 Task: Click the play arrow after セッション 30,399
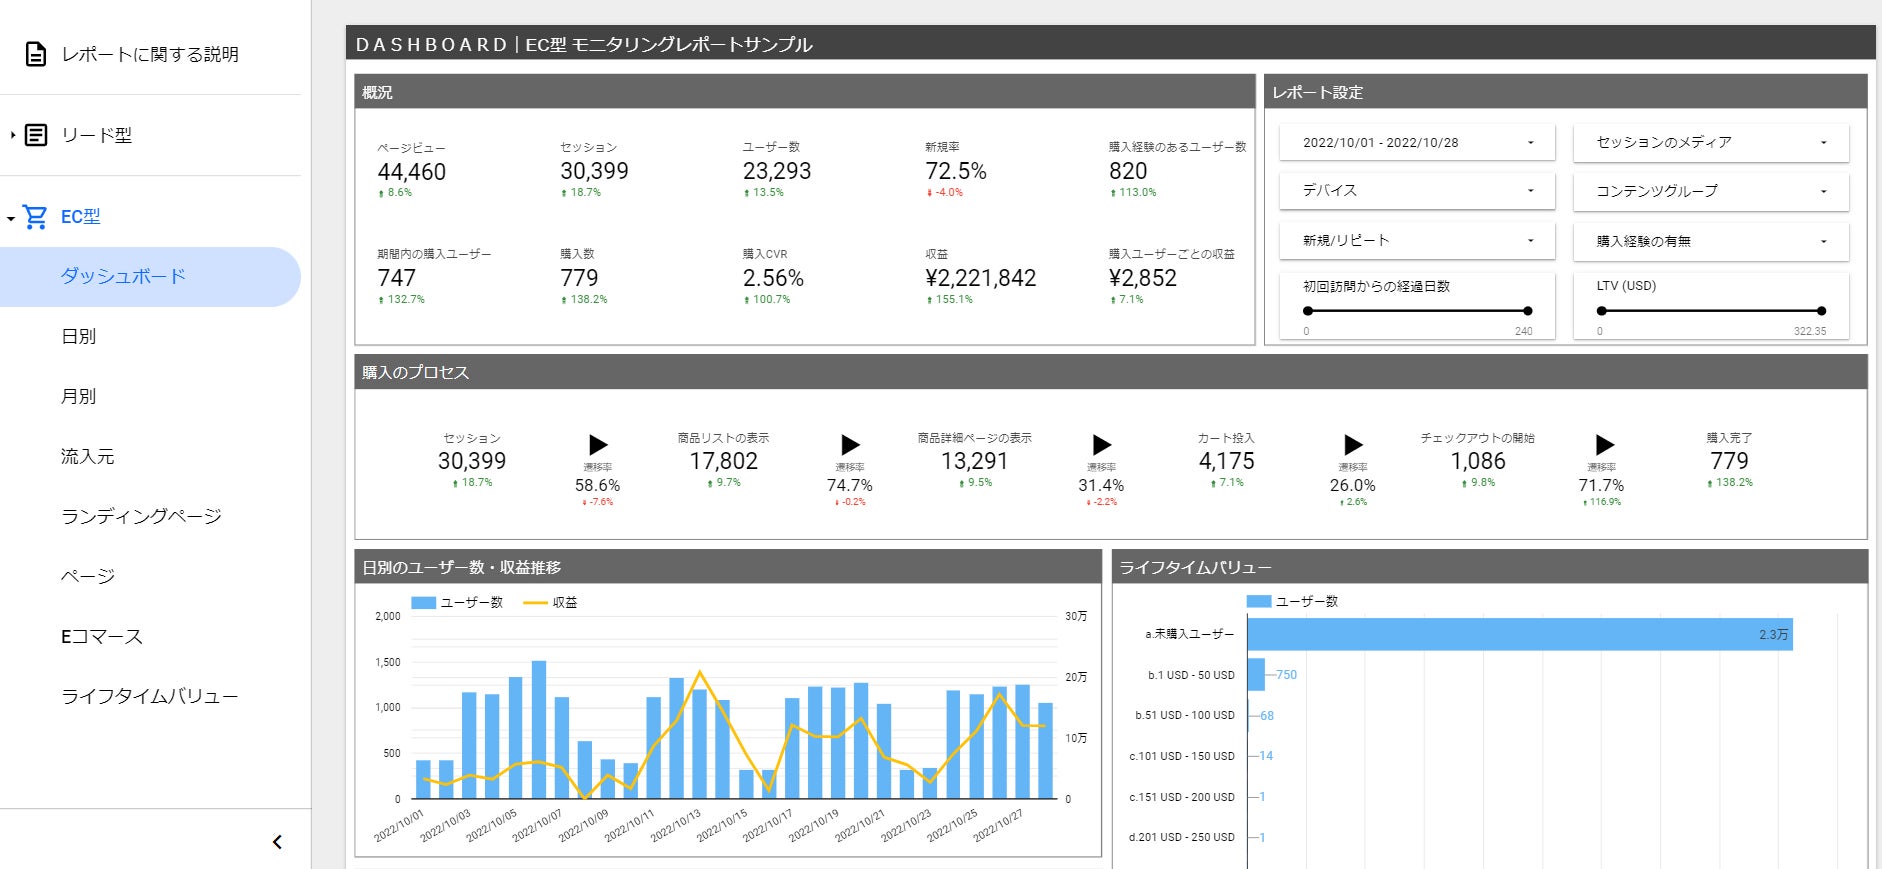(x=598, y=445)
